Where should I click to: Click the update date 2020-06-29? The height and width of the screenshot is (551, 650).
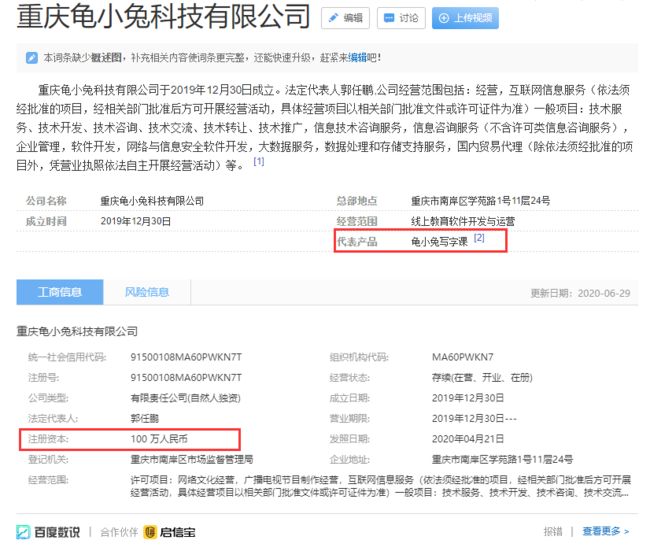click(604, 293)
